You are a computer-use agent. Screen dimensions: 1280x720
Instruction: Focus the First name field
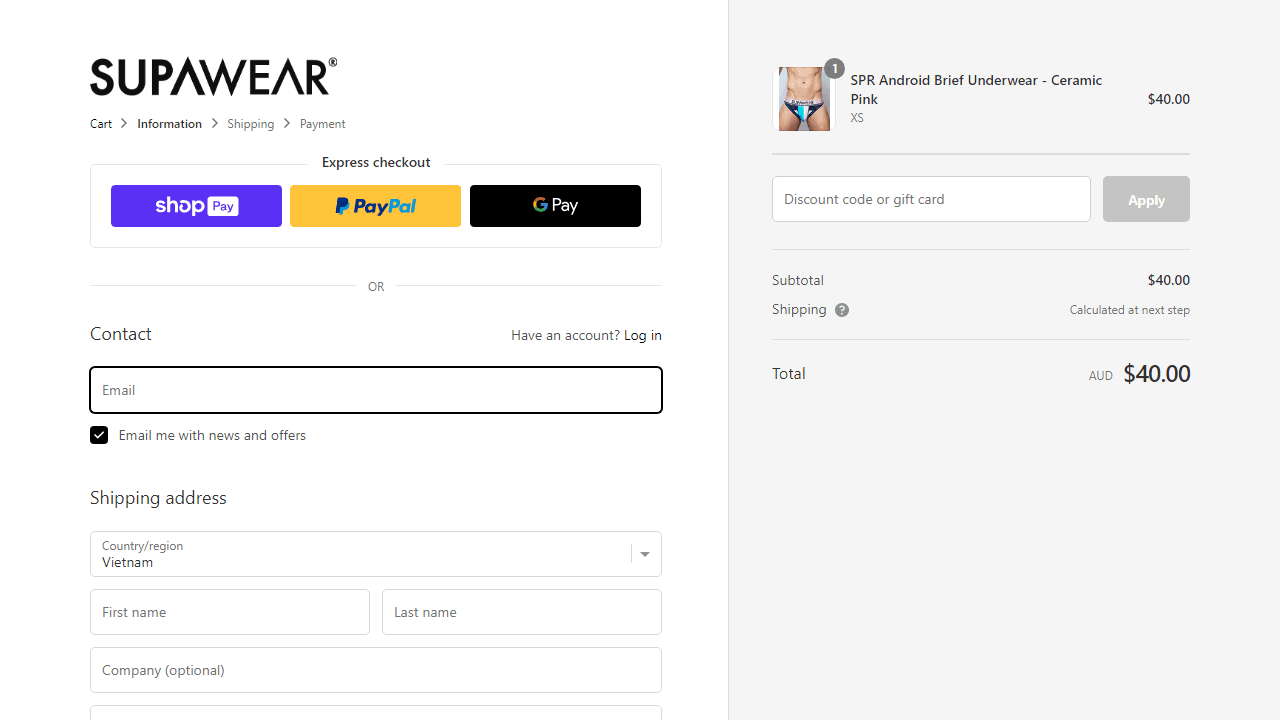230,612
